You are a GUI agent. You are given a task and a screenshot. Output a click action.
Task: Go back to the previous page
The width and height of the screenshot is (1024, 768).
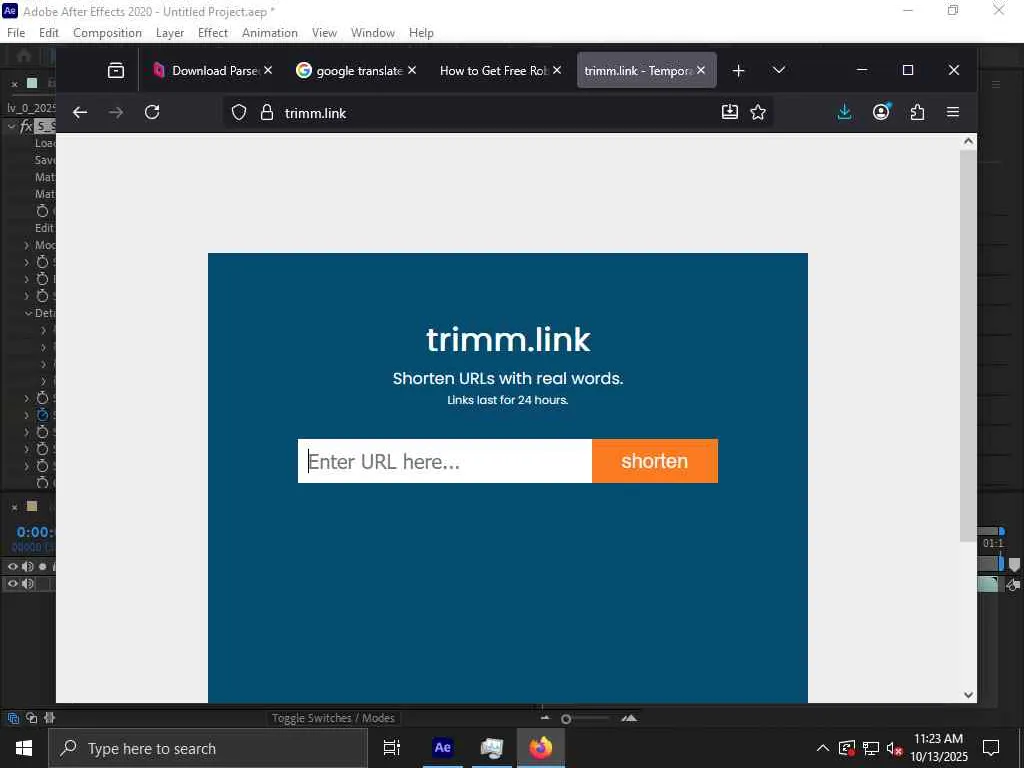pos(80,112)
